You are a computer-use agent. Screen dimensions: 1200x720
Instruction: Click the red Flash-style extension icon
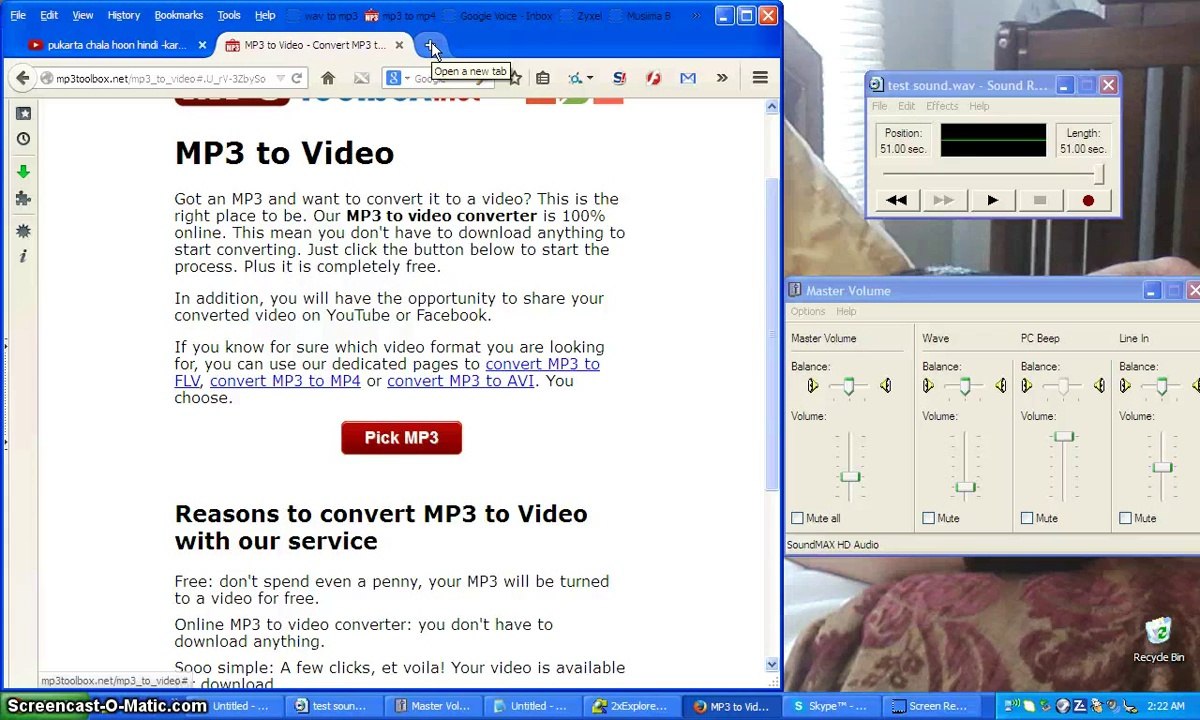[x=654, y=78]
